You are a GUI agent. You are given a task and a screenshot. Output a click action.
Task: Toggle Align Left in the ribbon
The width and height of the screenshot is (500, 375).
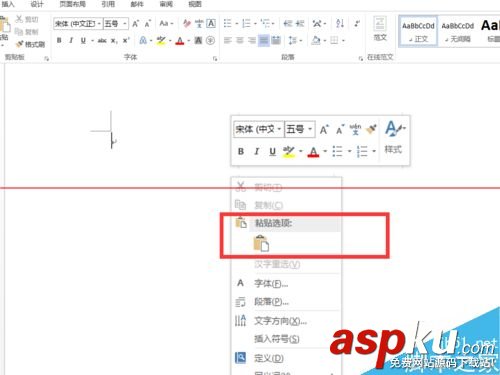pyautogui.click(x=228, y=41)
